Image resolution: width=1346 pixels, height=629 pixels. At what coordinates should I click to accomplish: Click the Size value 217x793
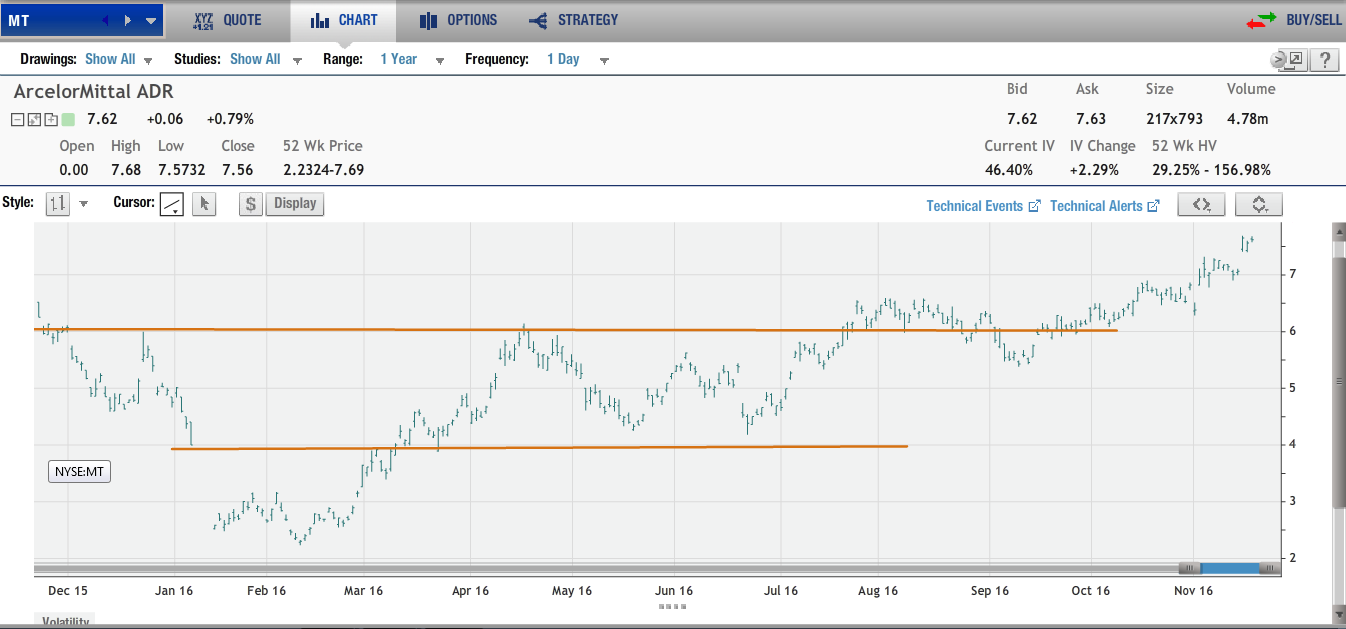point(1175,119)
